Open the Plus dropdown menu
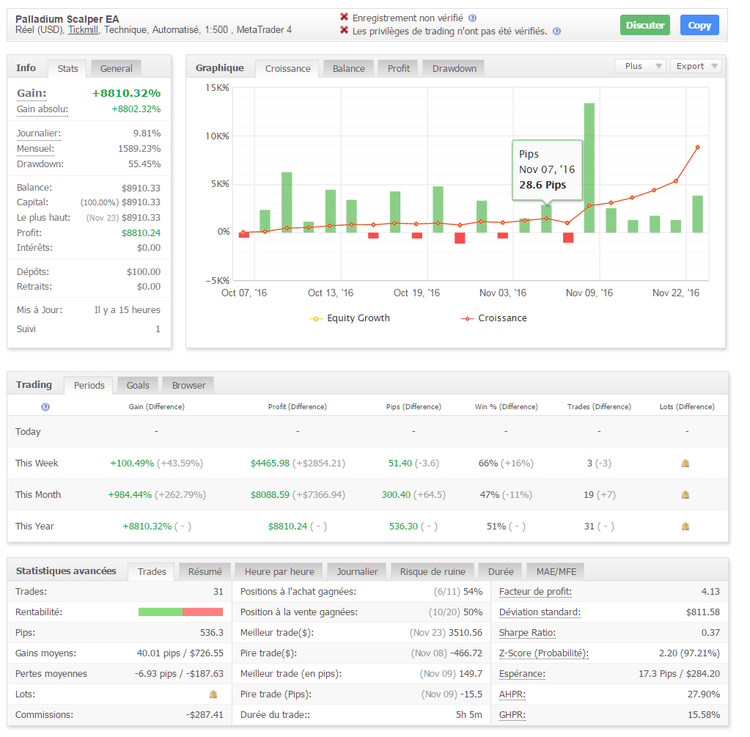Screen dimensions: 750x737 click(640, 66)
